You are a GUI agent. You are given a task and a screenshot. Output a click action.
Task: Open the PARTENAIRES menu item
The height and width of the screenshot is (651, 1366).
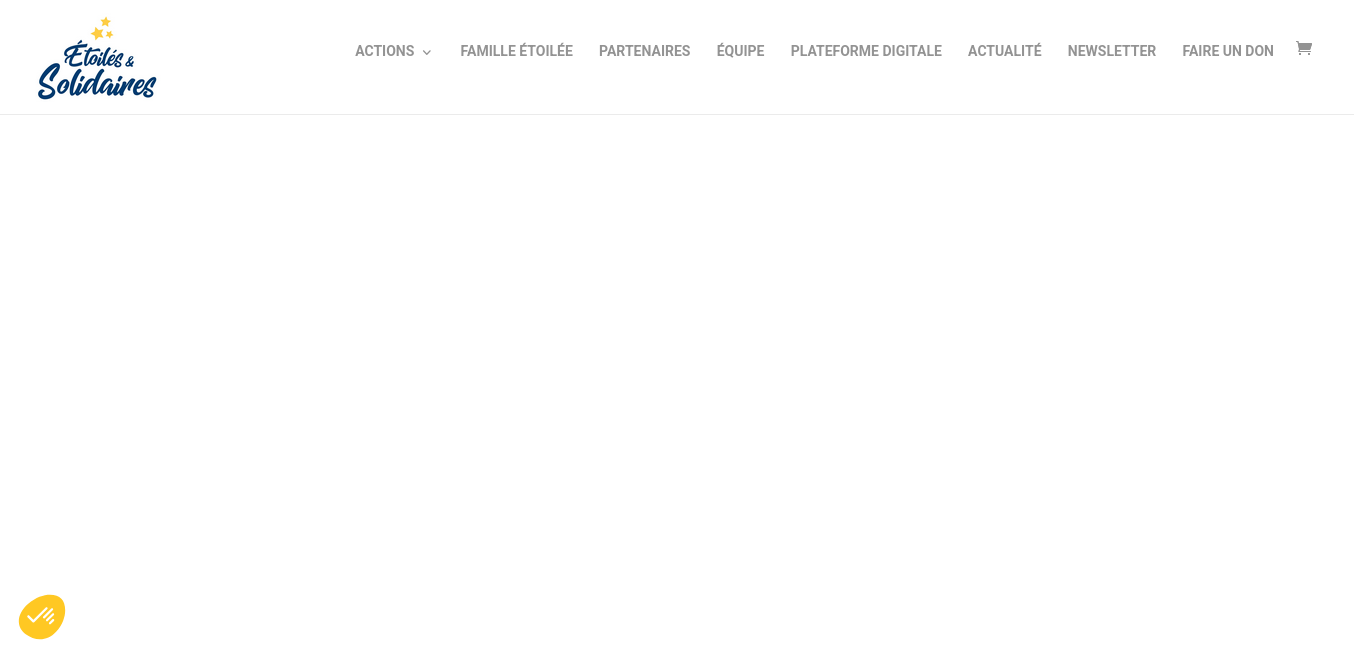point(644,51)
